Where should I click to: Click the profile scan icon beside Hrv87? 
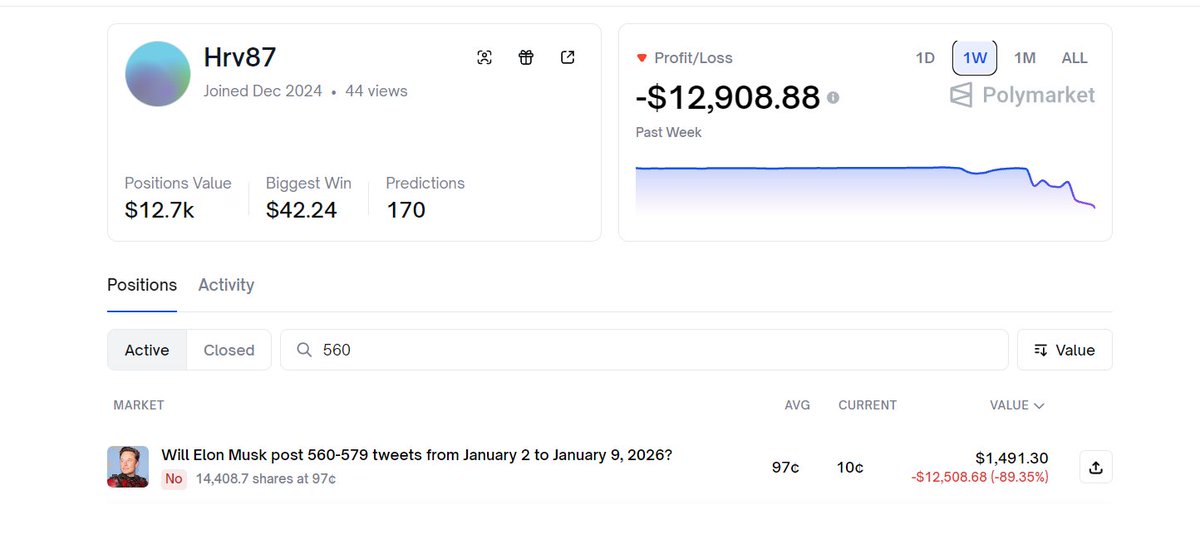485,57
